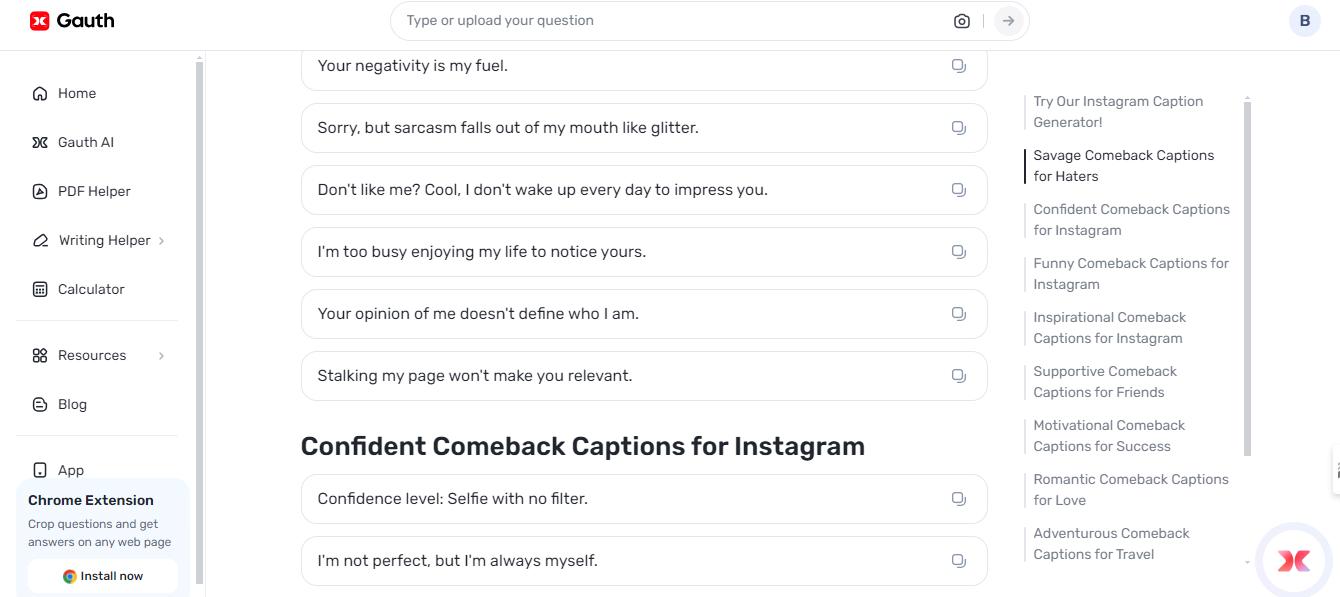
Task: Click the camera icon to upload a question
Action: click(961, 20)
